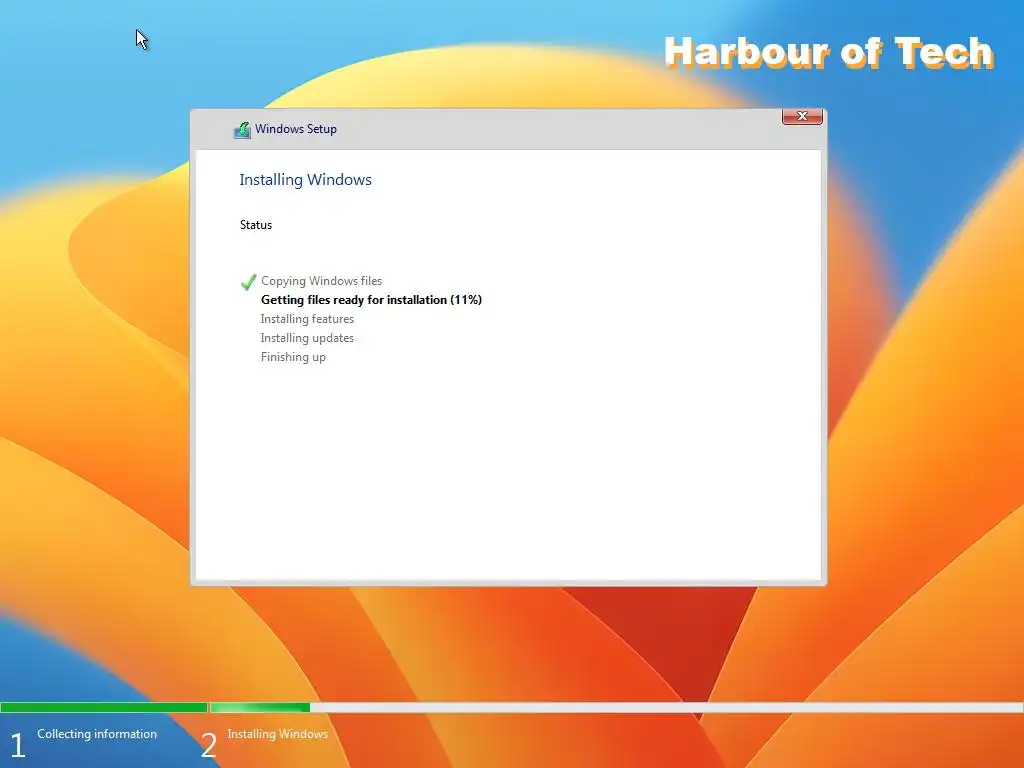
Task: Click the 'Finishing up' step
Action: 293,357
